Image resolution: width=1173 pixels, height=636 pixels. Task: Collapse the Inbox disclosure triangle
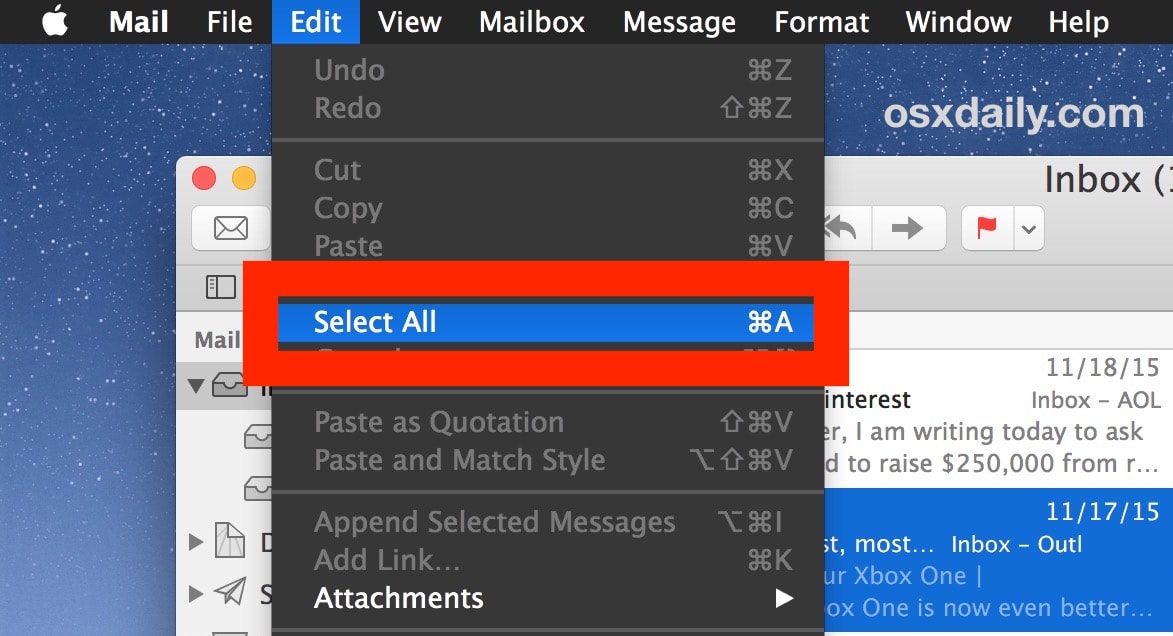point(195,385)
